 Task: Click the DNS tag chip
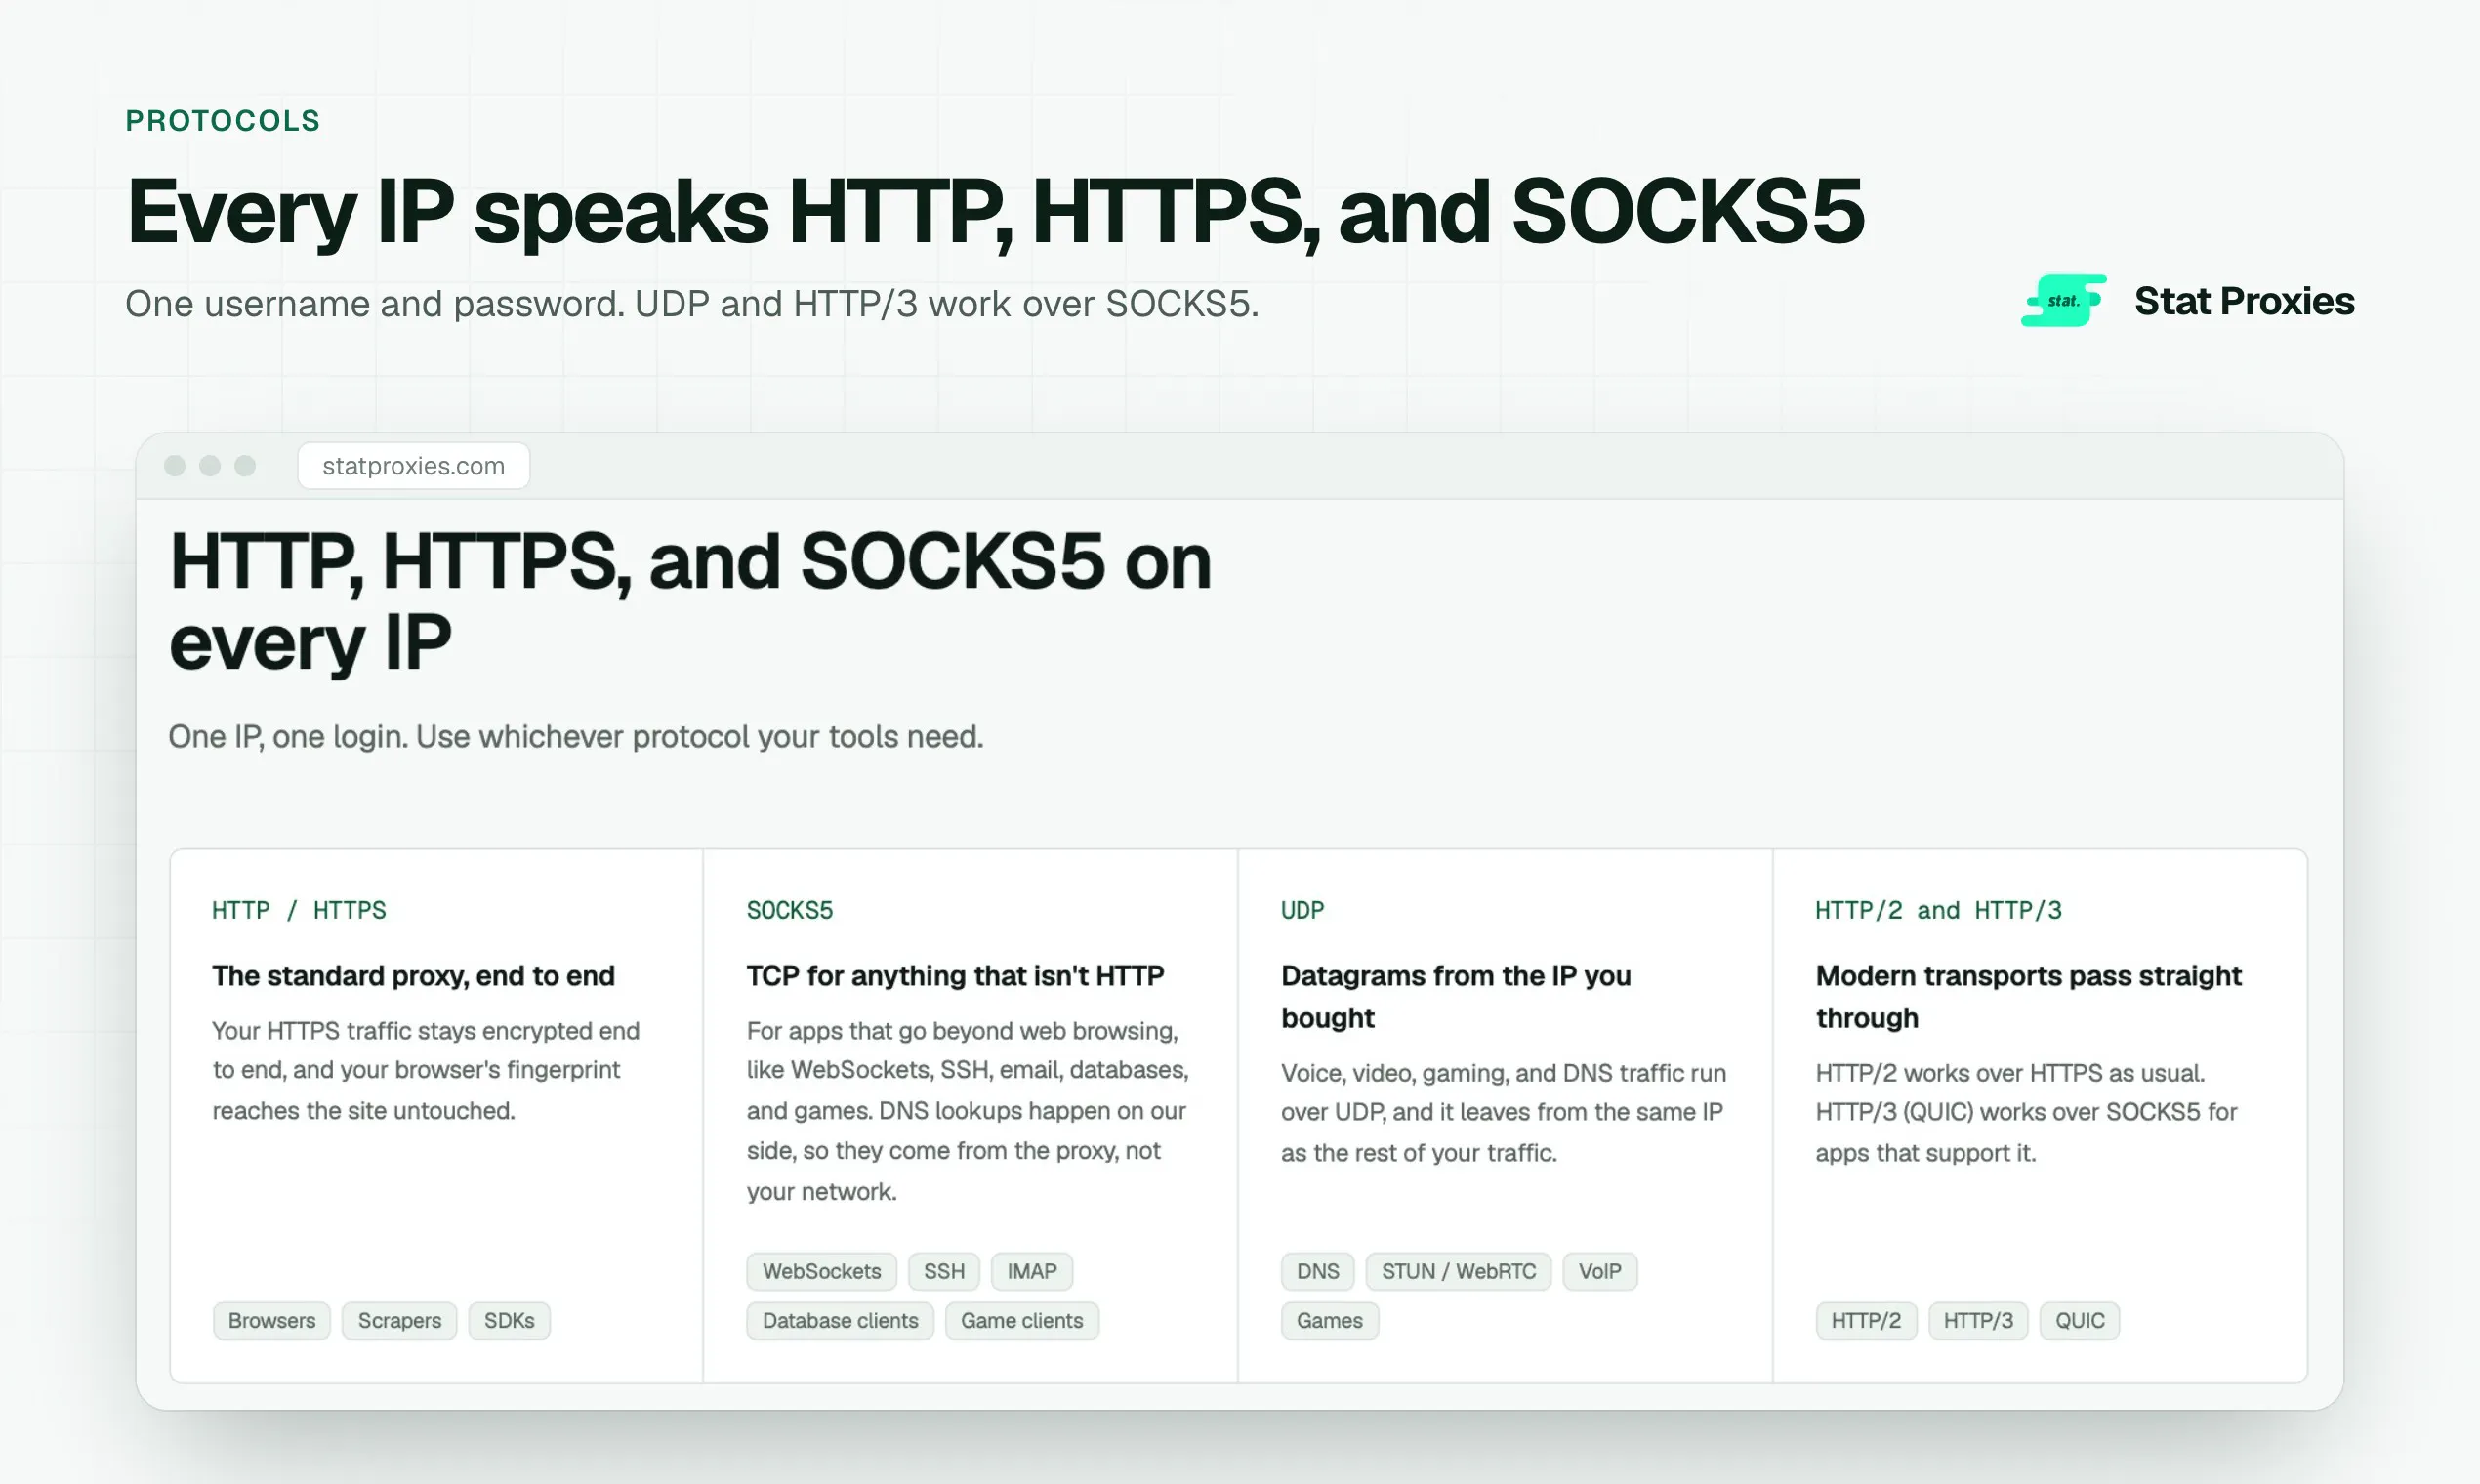tap(1317, 1271)
